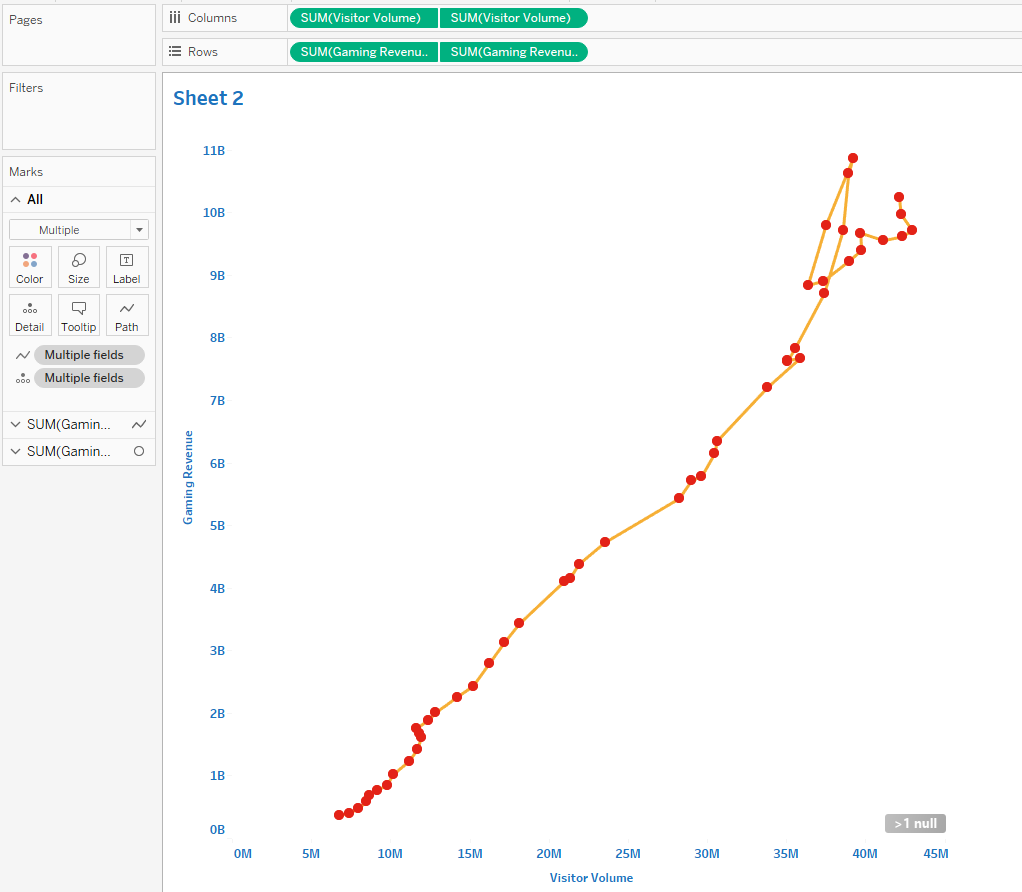1022x892 pixels.
Task: Open the Label marks options
Action: [x=127, y=267]
